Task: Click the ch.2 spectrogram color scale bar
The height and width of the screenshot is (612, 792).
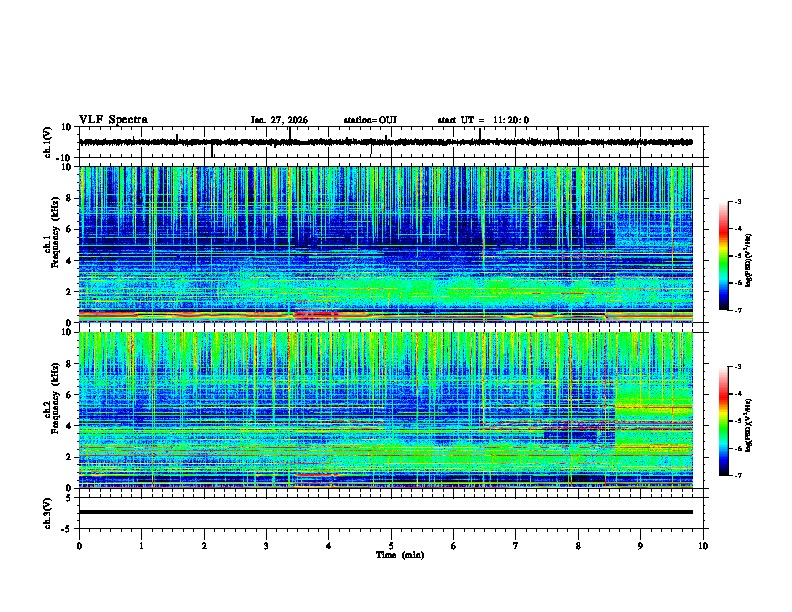Action: (723, 421)
